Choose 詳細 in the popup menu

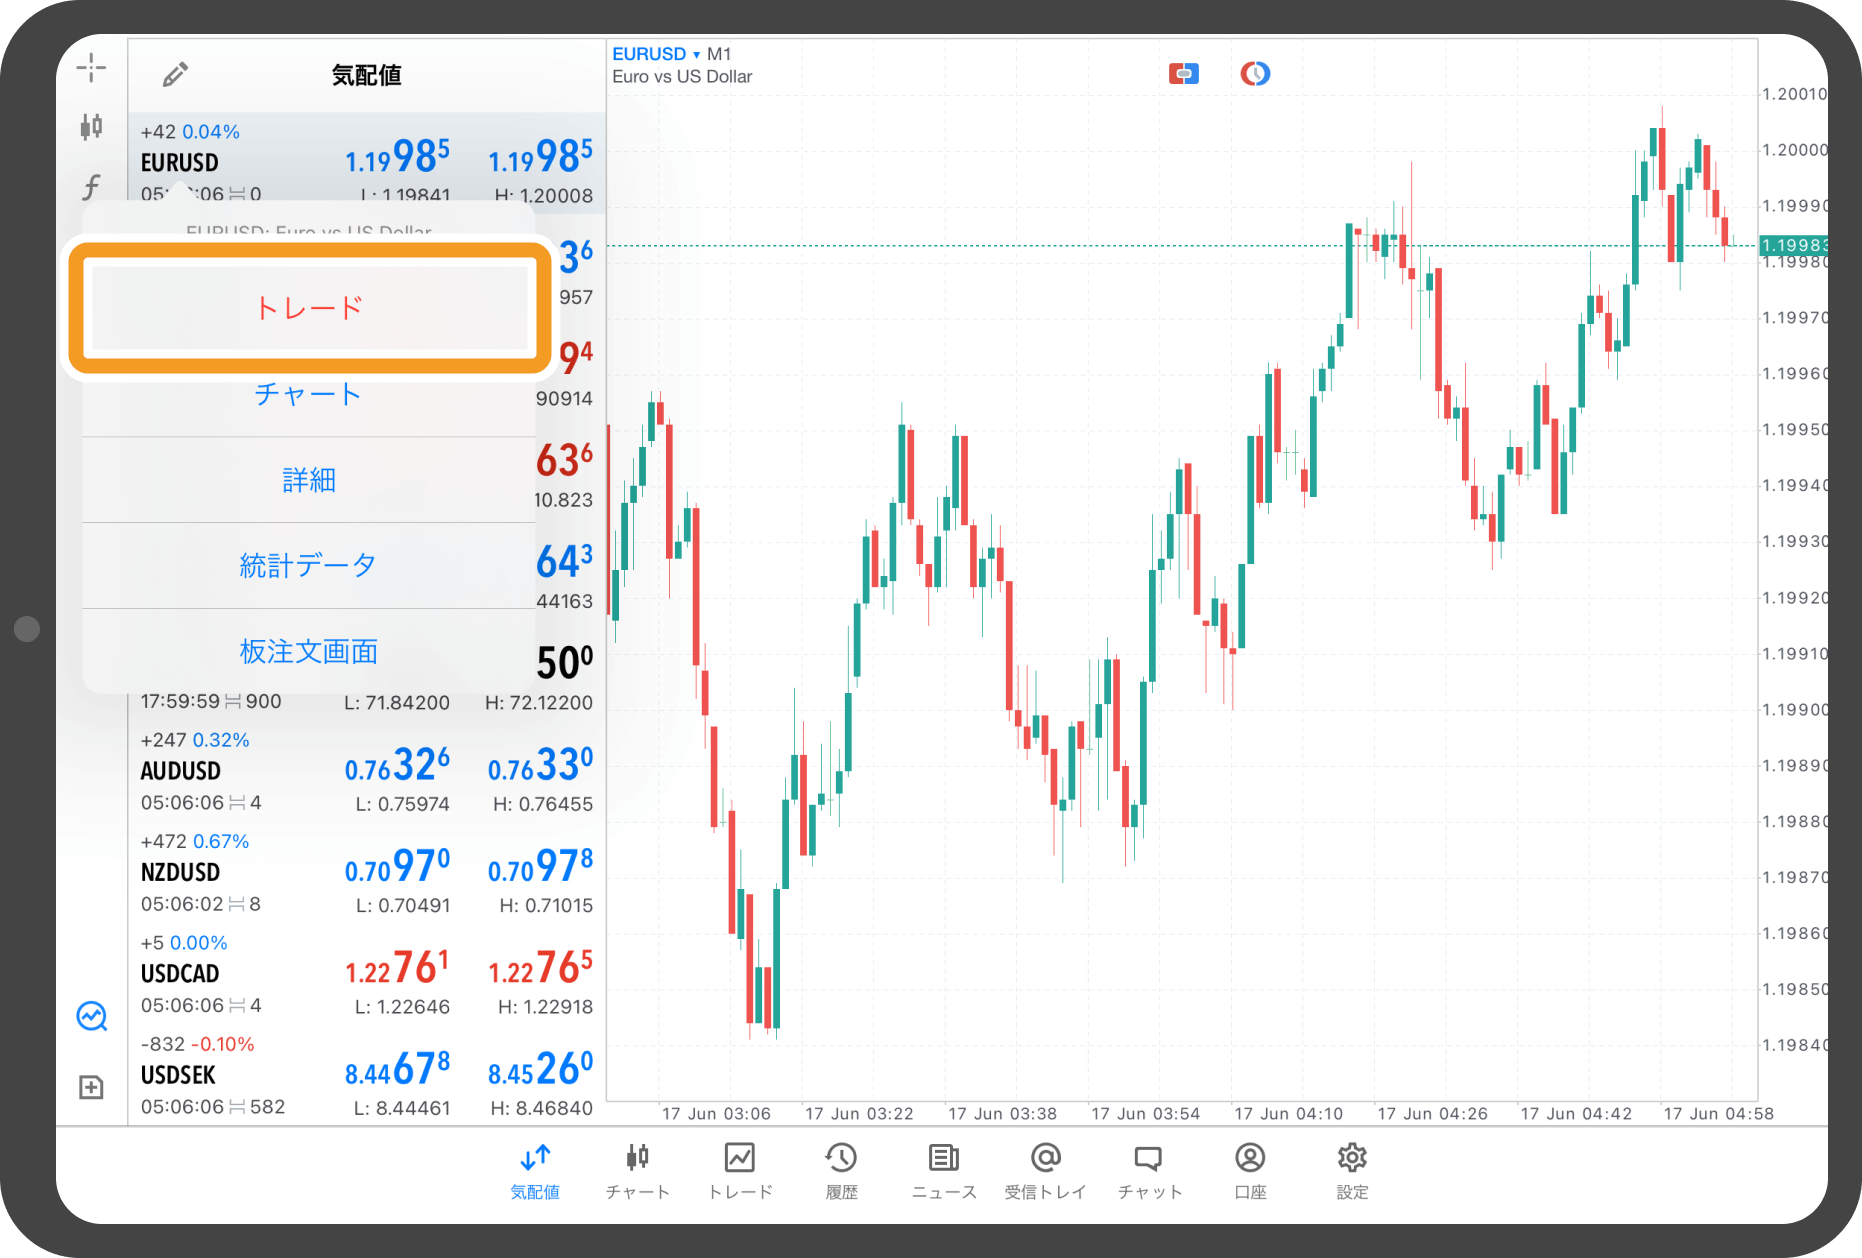(x=308, y=480)
